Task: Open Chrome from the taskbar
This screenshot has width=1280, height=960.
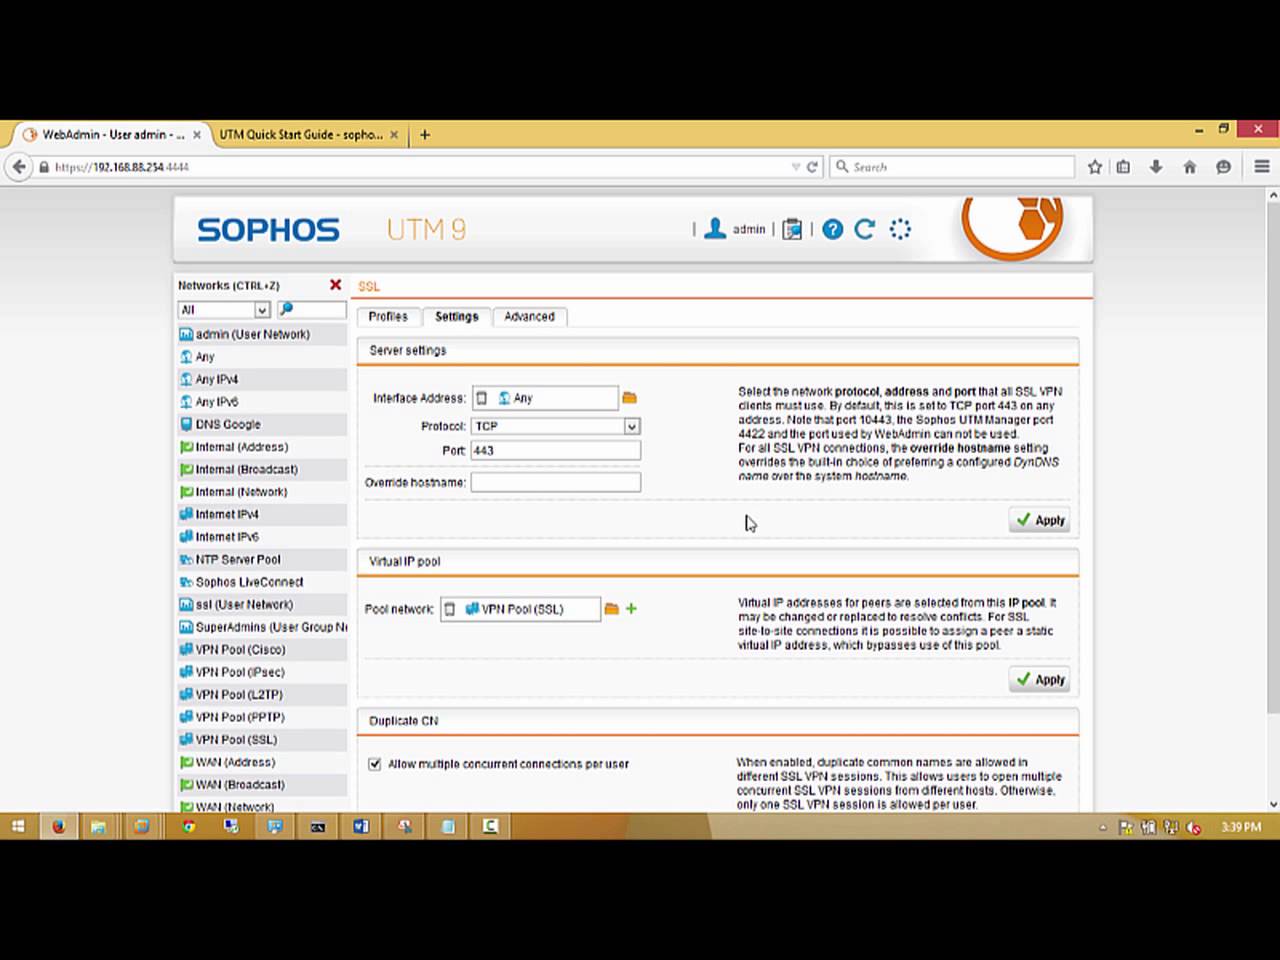Action: point(188,826)
